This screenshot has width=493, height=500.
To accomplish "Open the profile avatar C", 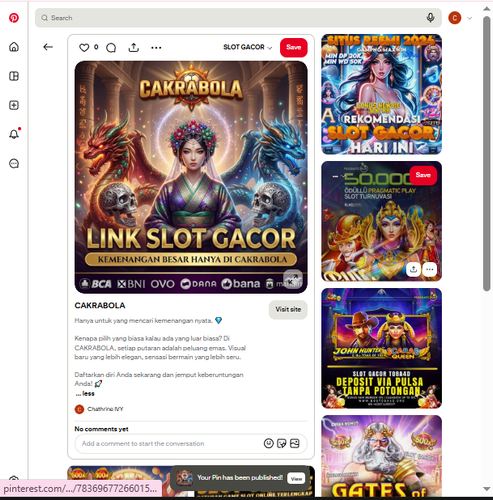I will coord(455,18).
